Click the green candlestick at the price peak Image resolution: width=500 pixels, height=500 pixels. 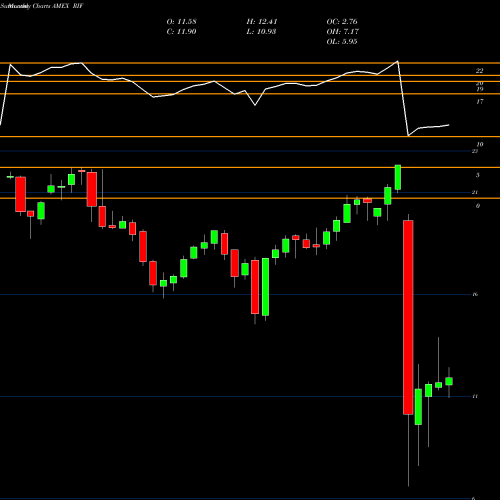point(398,177)
